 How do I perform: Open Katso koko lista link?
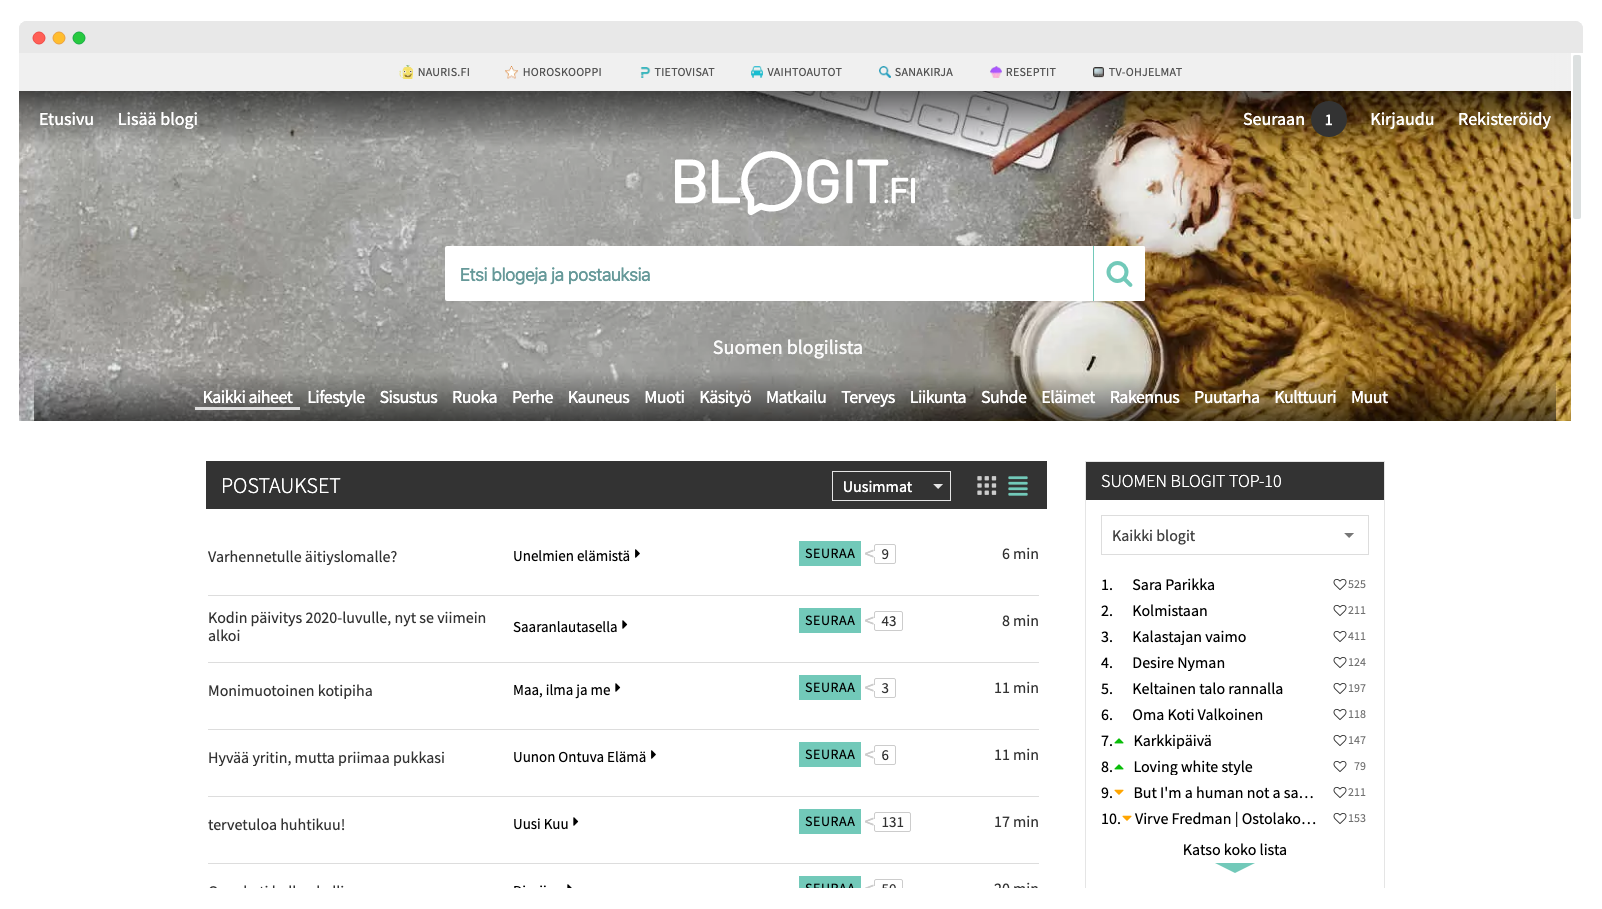click(1235, 850)
